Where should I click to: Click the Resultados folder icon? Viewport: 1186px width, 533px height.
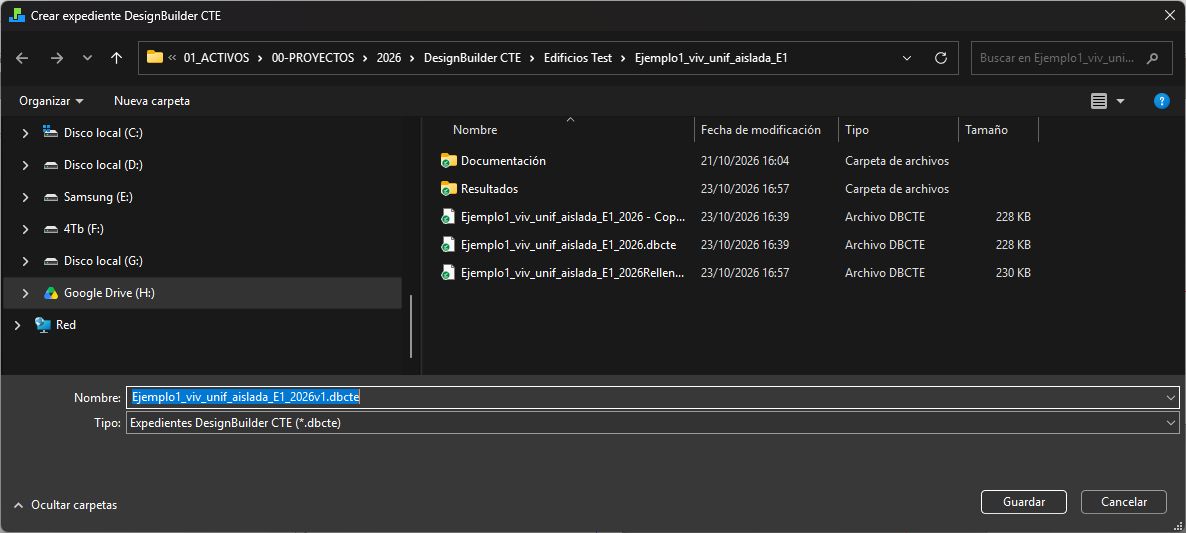point(449,189)
